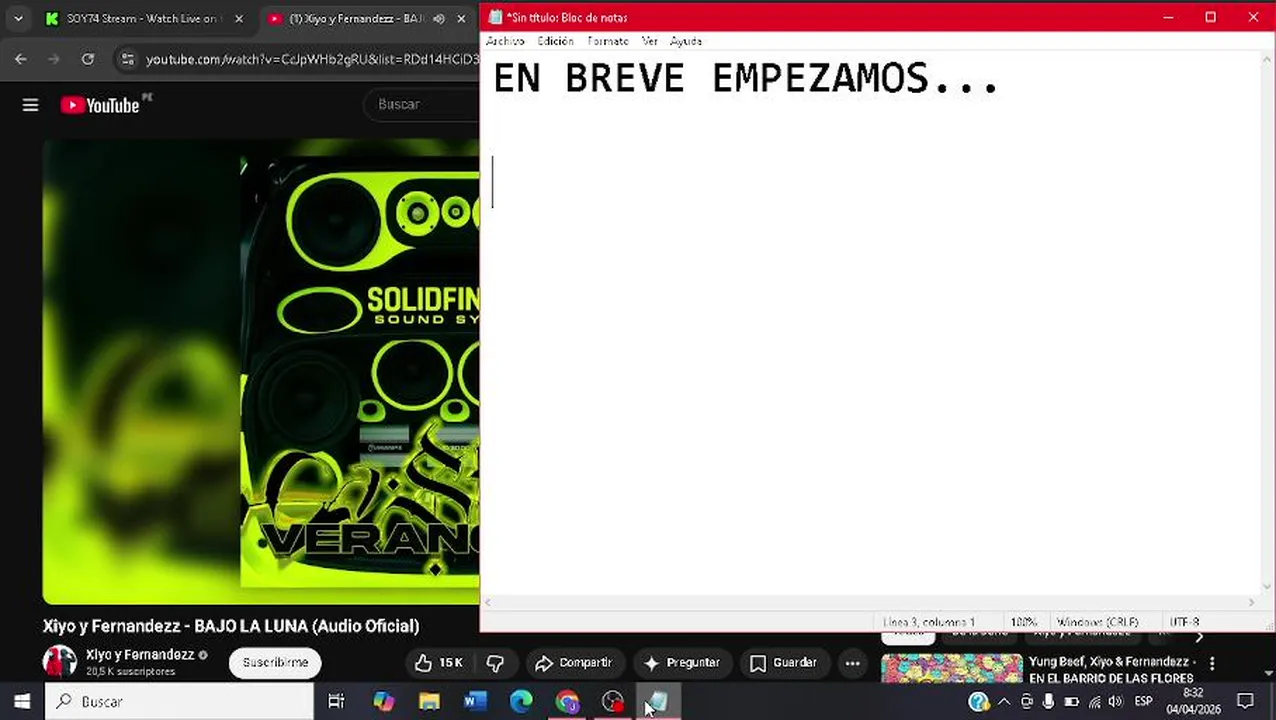
Task: Share the video with Compartir
Action: (573, 662)
